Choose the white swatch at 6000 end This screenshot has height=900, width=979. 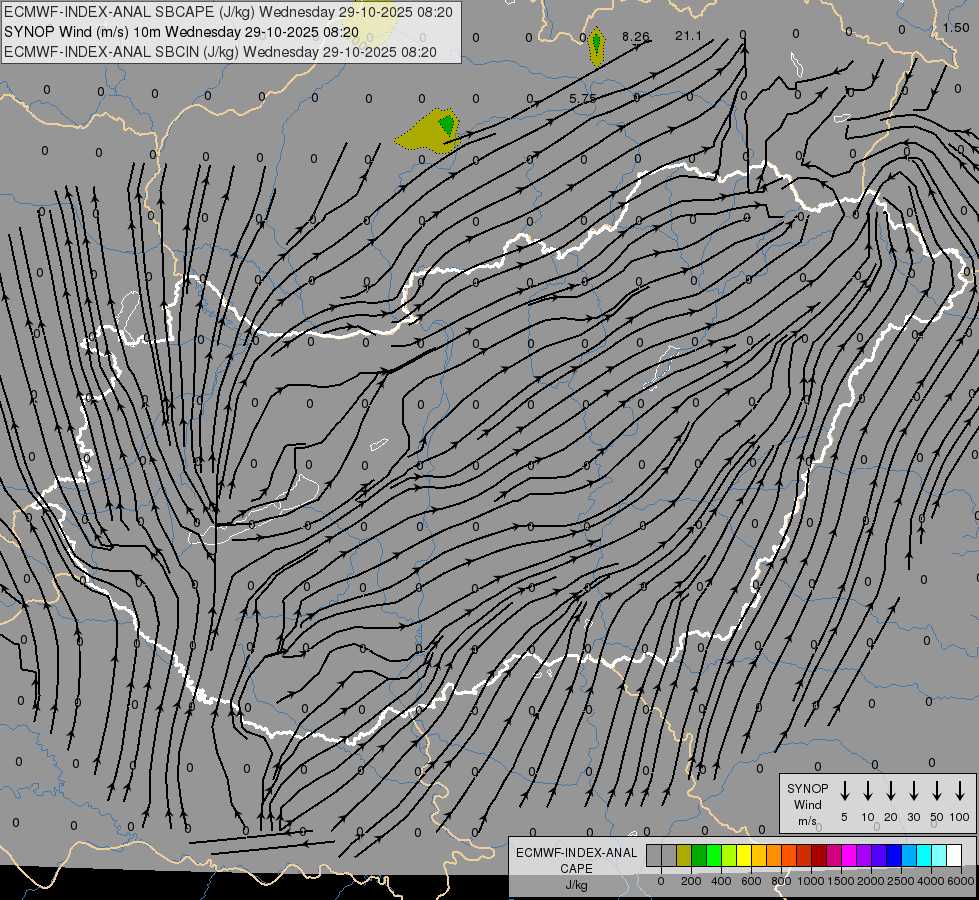tap(954, 855)
